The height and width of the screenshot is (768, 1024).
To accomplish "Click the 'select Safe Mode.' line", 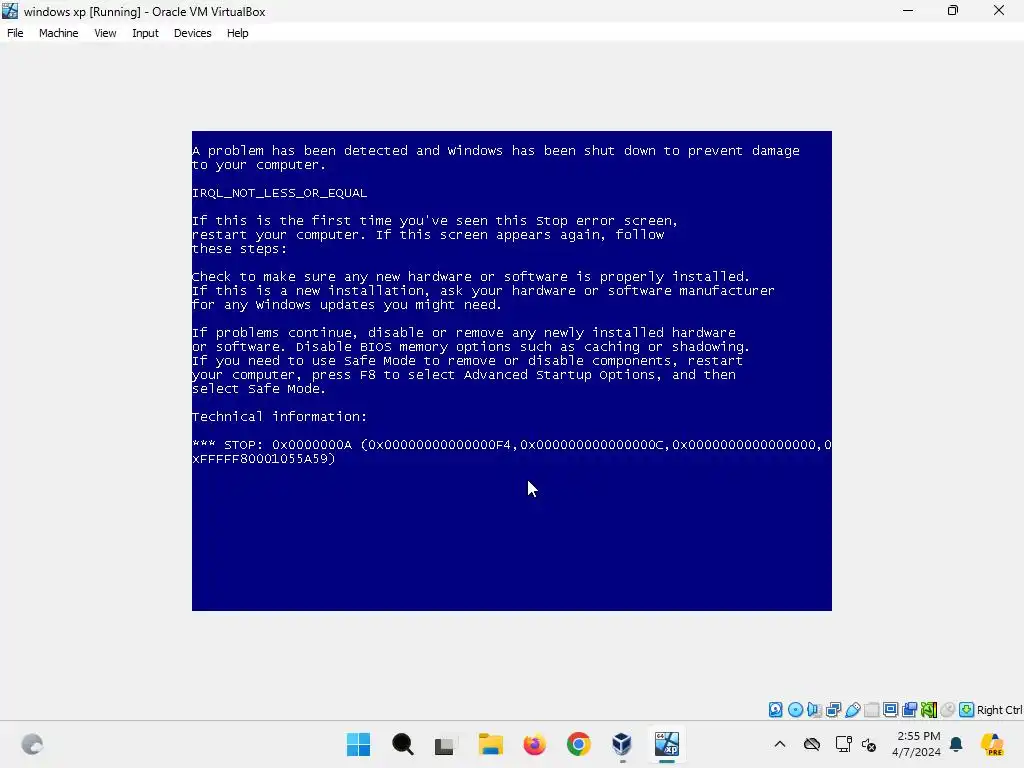I will tap(259, 389).
